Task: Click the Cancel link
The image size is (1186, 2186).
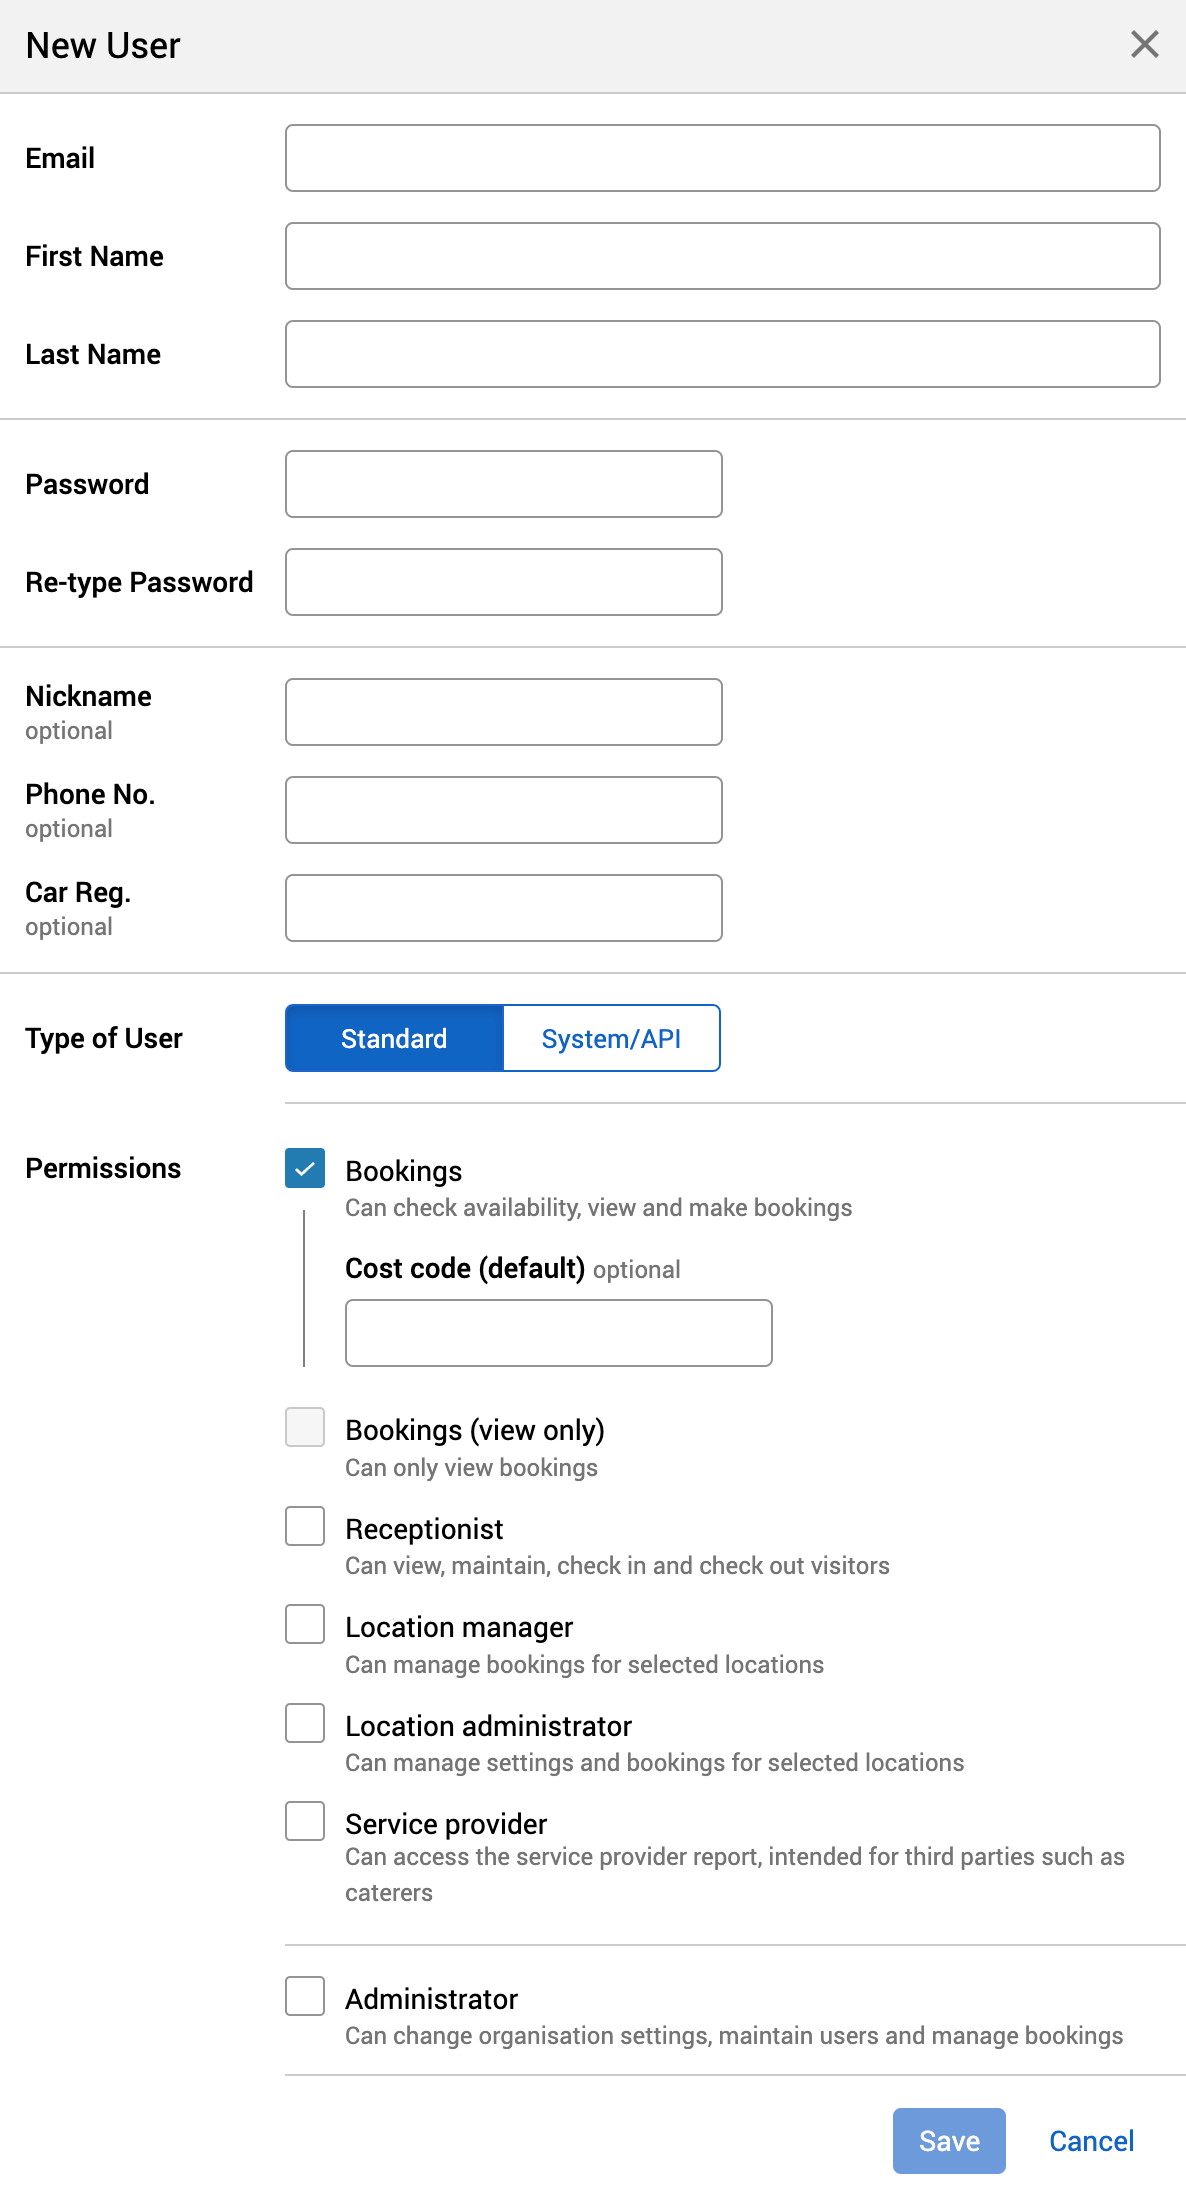Action: pyautogui.click(x=1091, y=2140)
